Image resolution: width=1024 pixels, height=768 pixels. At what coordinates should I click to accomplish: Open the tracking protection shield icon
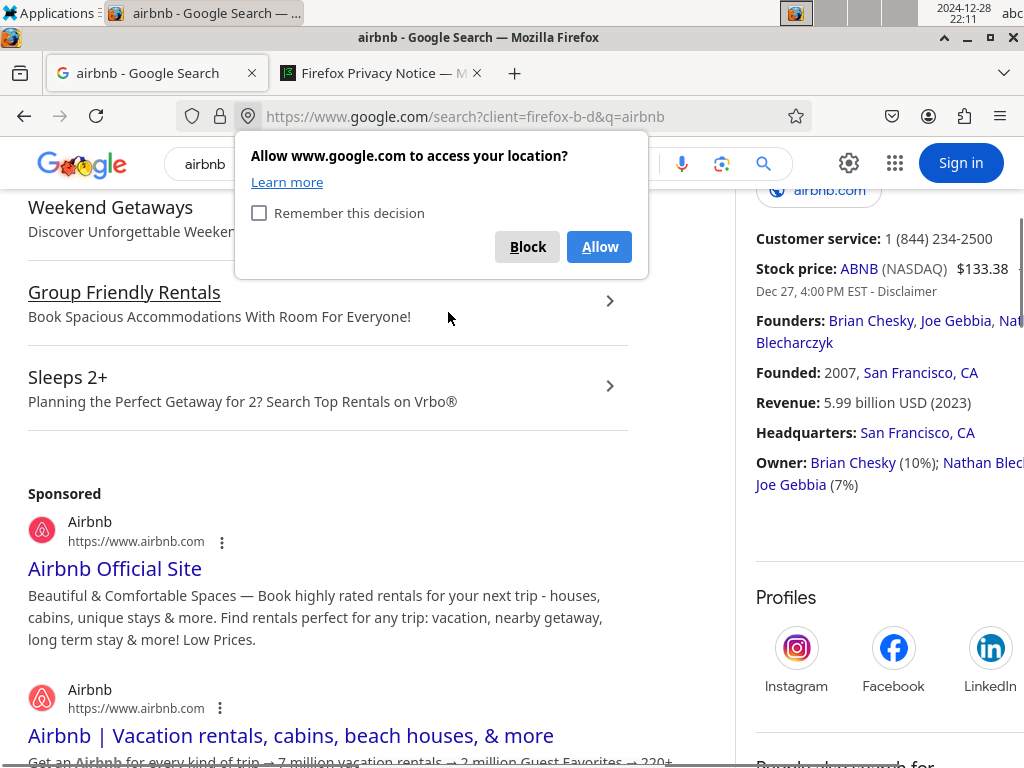click(191, 116)
